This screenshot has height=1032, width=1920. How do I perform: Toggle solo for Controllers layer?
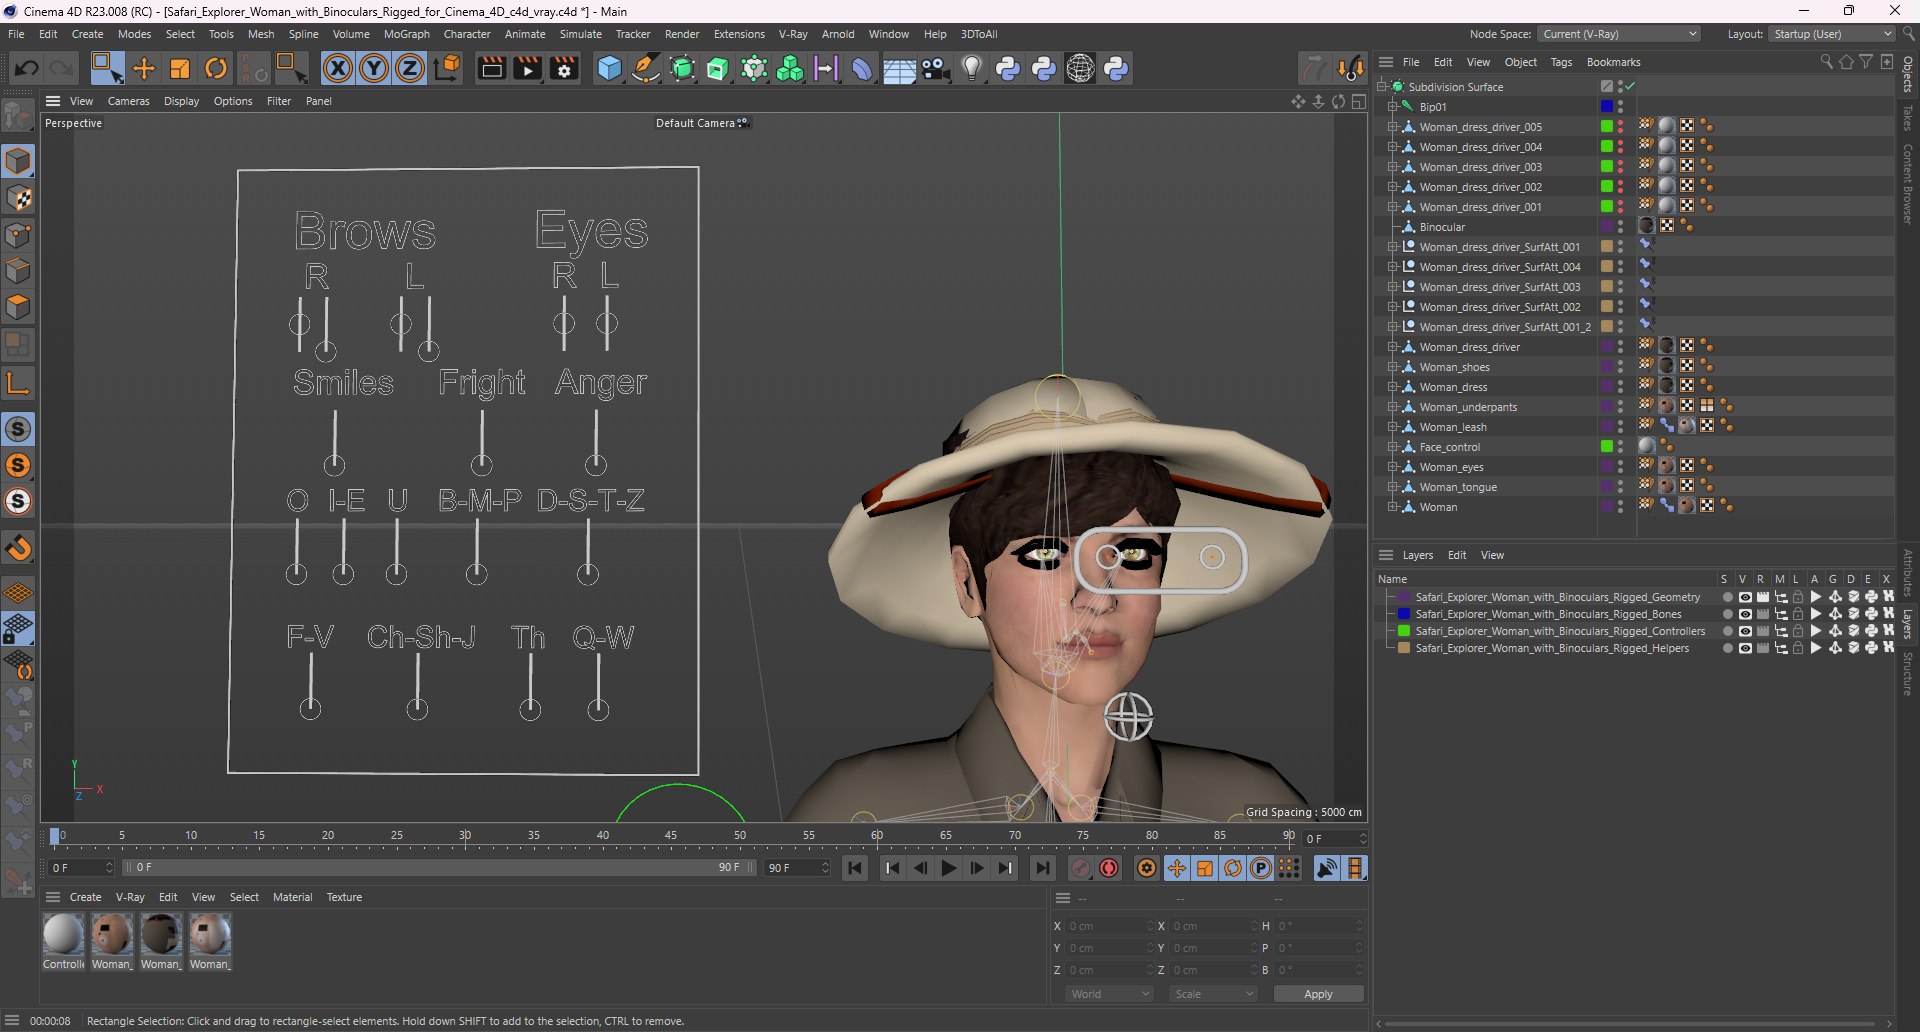(1727, 631)
